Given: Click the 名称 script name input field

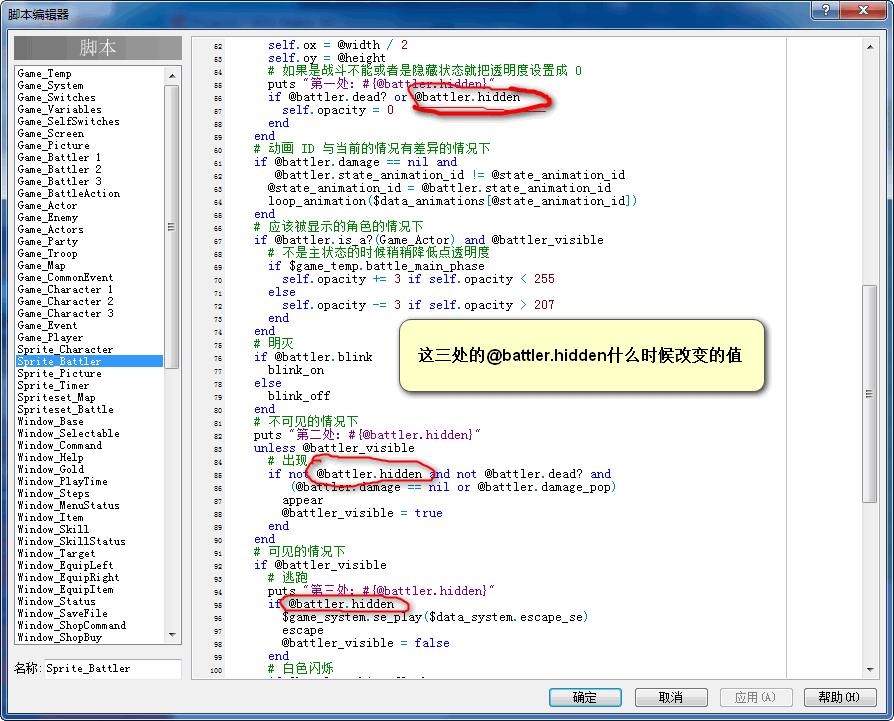Looking at the screenshot, I should point(113,669).
